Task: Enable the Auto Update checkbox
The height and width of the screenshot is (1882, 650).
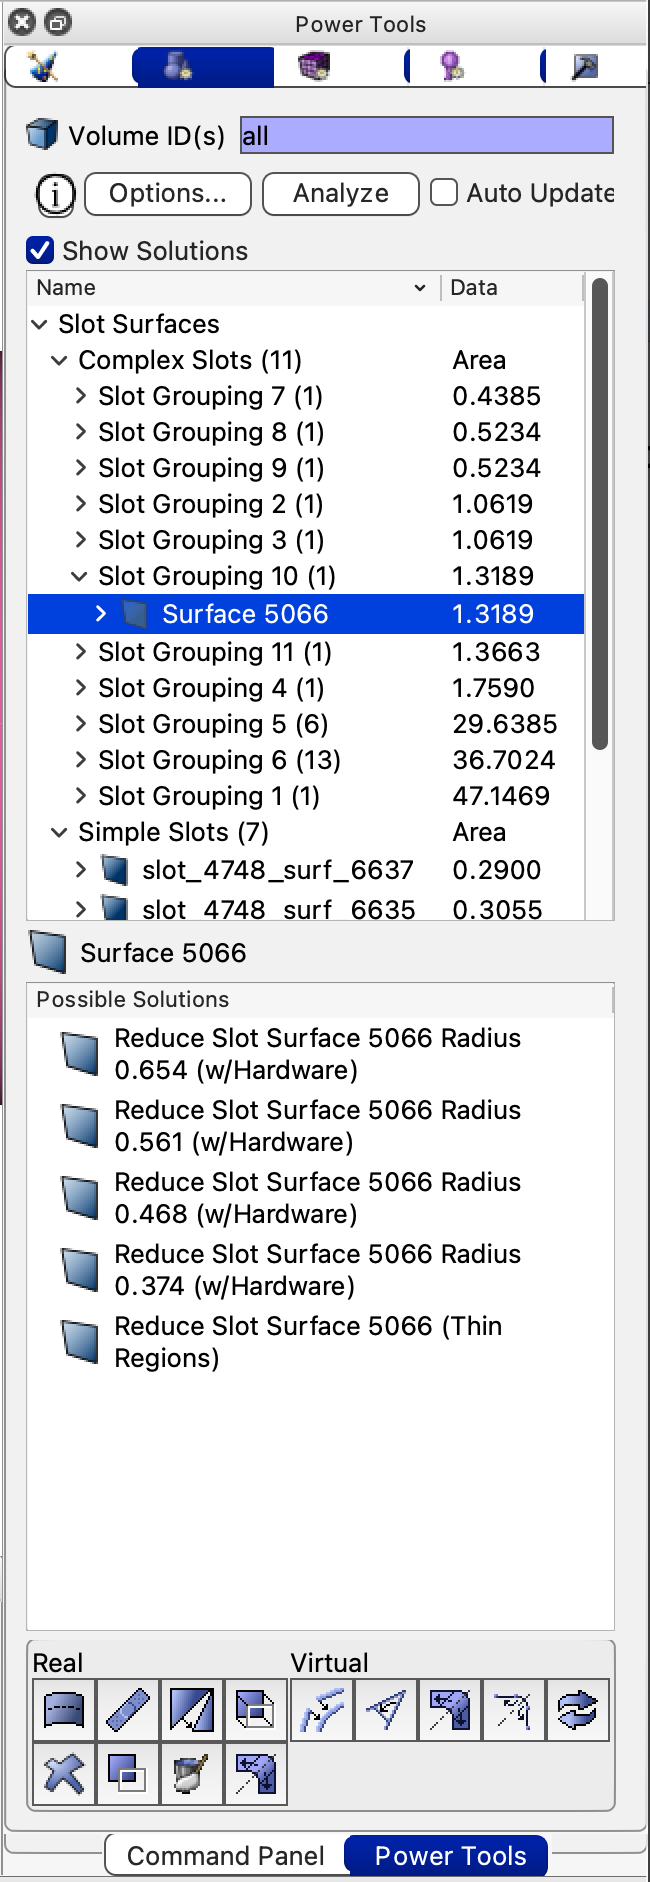Action: [444, 192]
